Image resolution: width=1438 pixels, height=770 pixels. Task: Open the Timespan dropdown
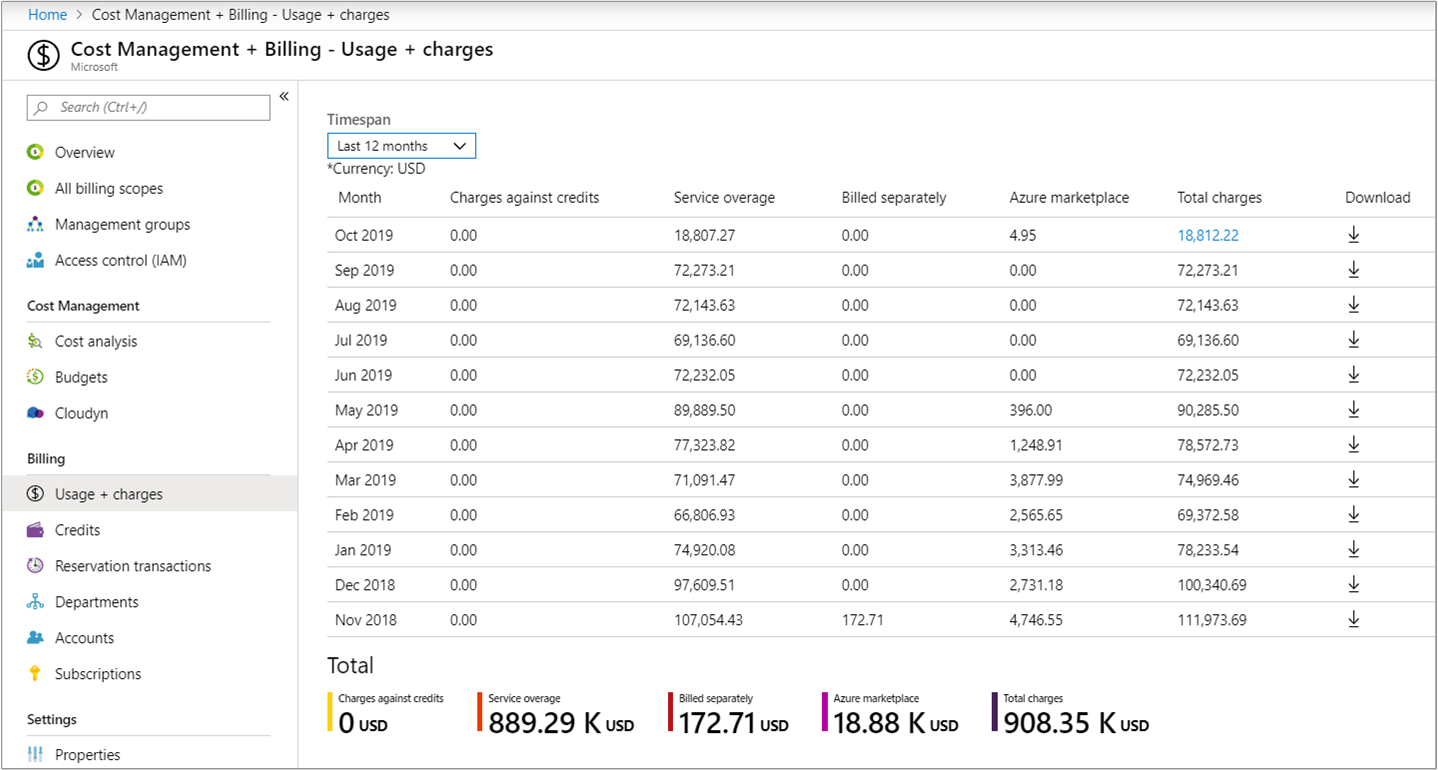tap(401, 146)
